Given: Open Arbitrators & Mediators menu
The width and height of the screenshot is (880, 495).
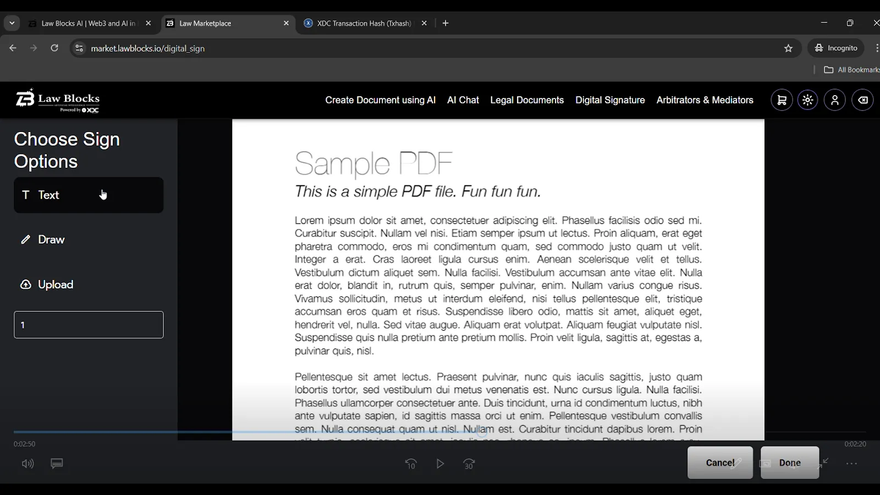Looking at the screenshot, I should pyautogui.click(x=705, y=100).
